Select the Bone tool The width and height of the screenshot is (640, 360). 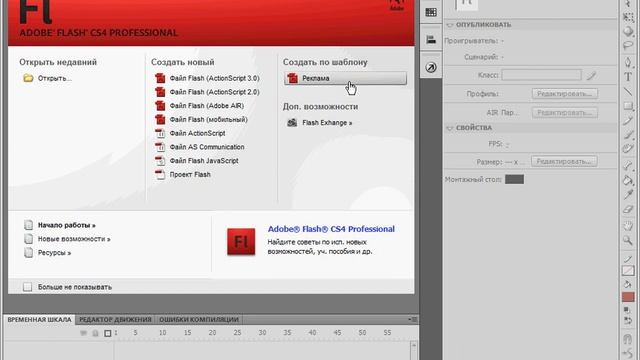coord(628,165)
